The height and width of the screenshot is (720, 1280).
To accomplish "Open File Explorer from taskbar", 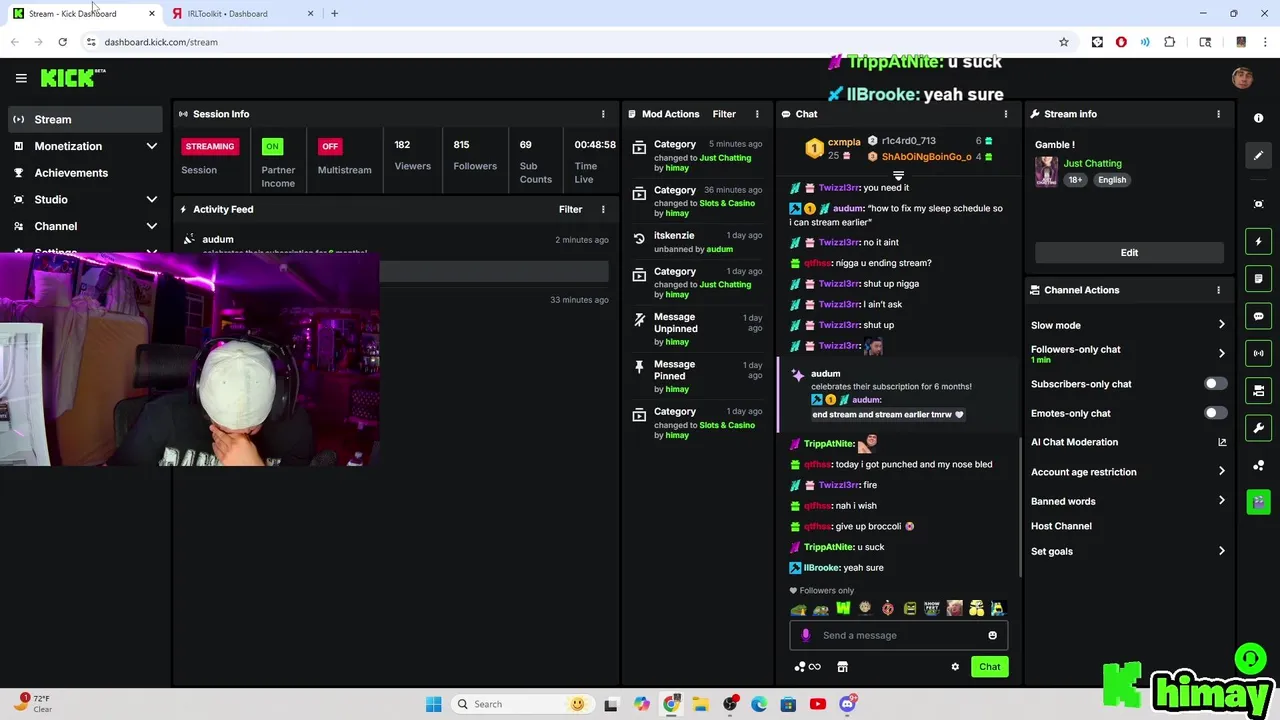I will [x=700, y=704].
